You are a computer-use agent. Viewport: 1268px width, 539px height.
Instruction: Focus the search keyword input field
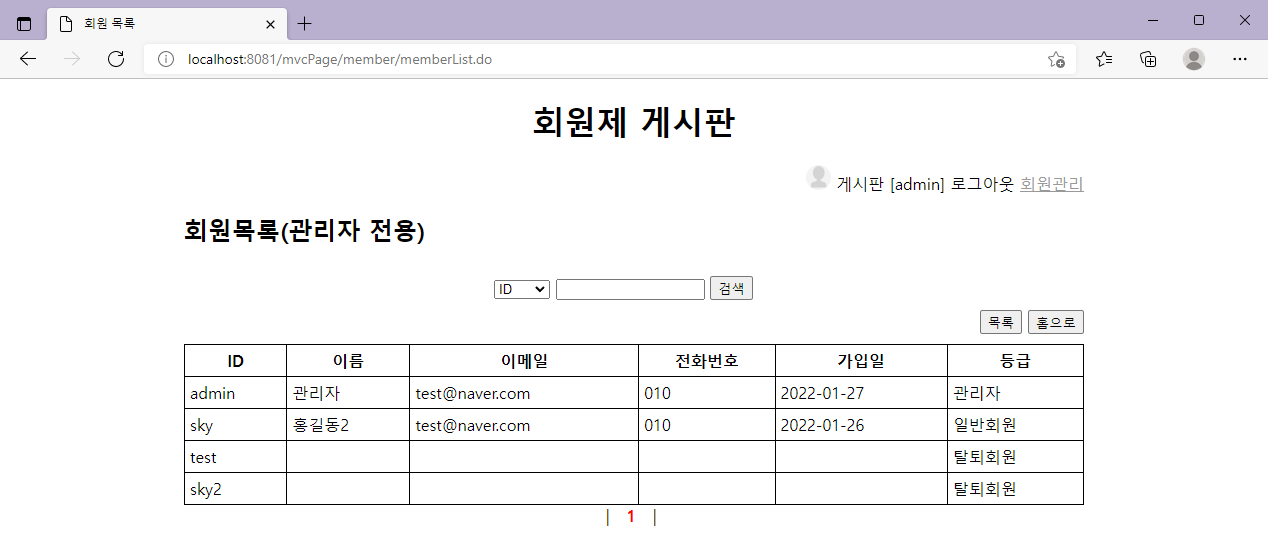[631, 289]
